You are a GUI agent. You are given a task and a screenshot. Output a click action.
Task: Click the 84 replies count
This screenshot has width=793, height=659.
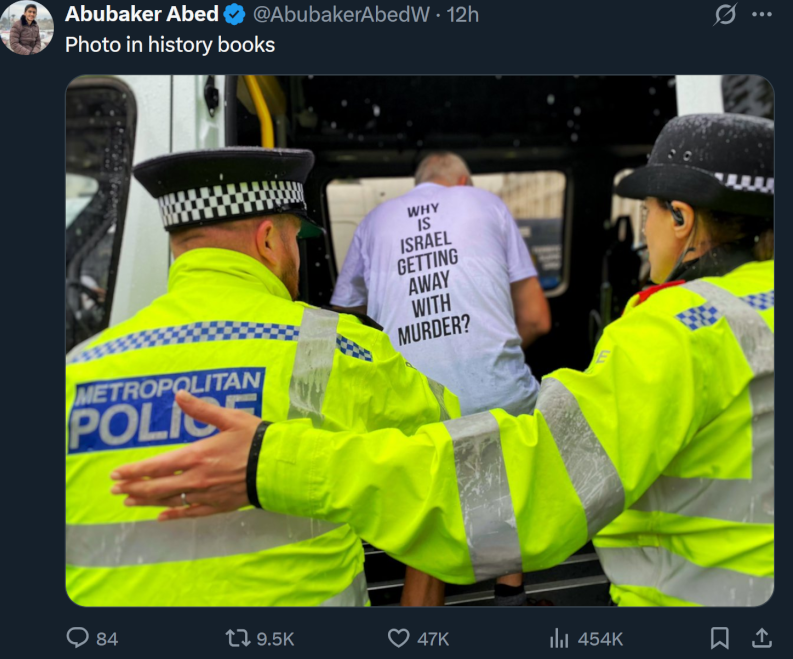pos(107,639)
